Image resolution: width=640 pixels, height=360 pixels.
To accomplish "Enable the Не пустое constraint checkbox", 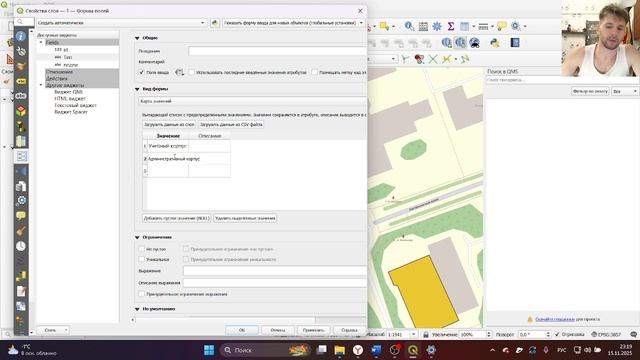I will point(142,249).
